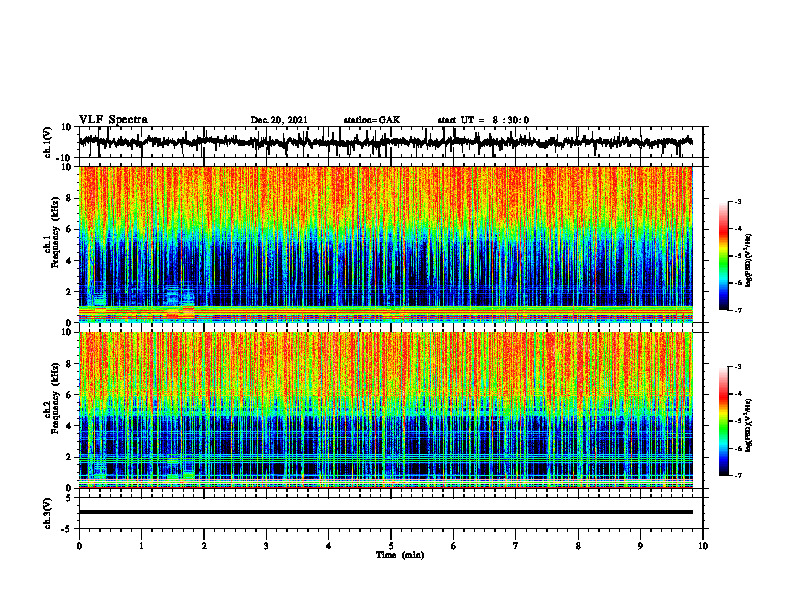792x612 pixels.
Task: Click the ch.1 frequency axis "8" tick label
Action: coord(69,198)
